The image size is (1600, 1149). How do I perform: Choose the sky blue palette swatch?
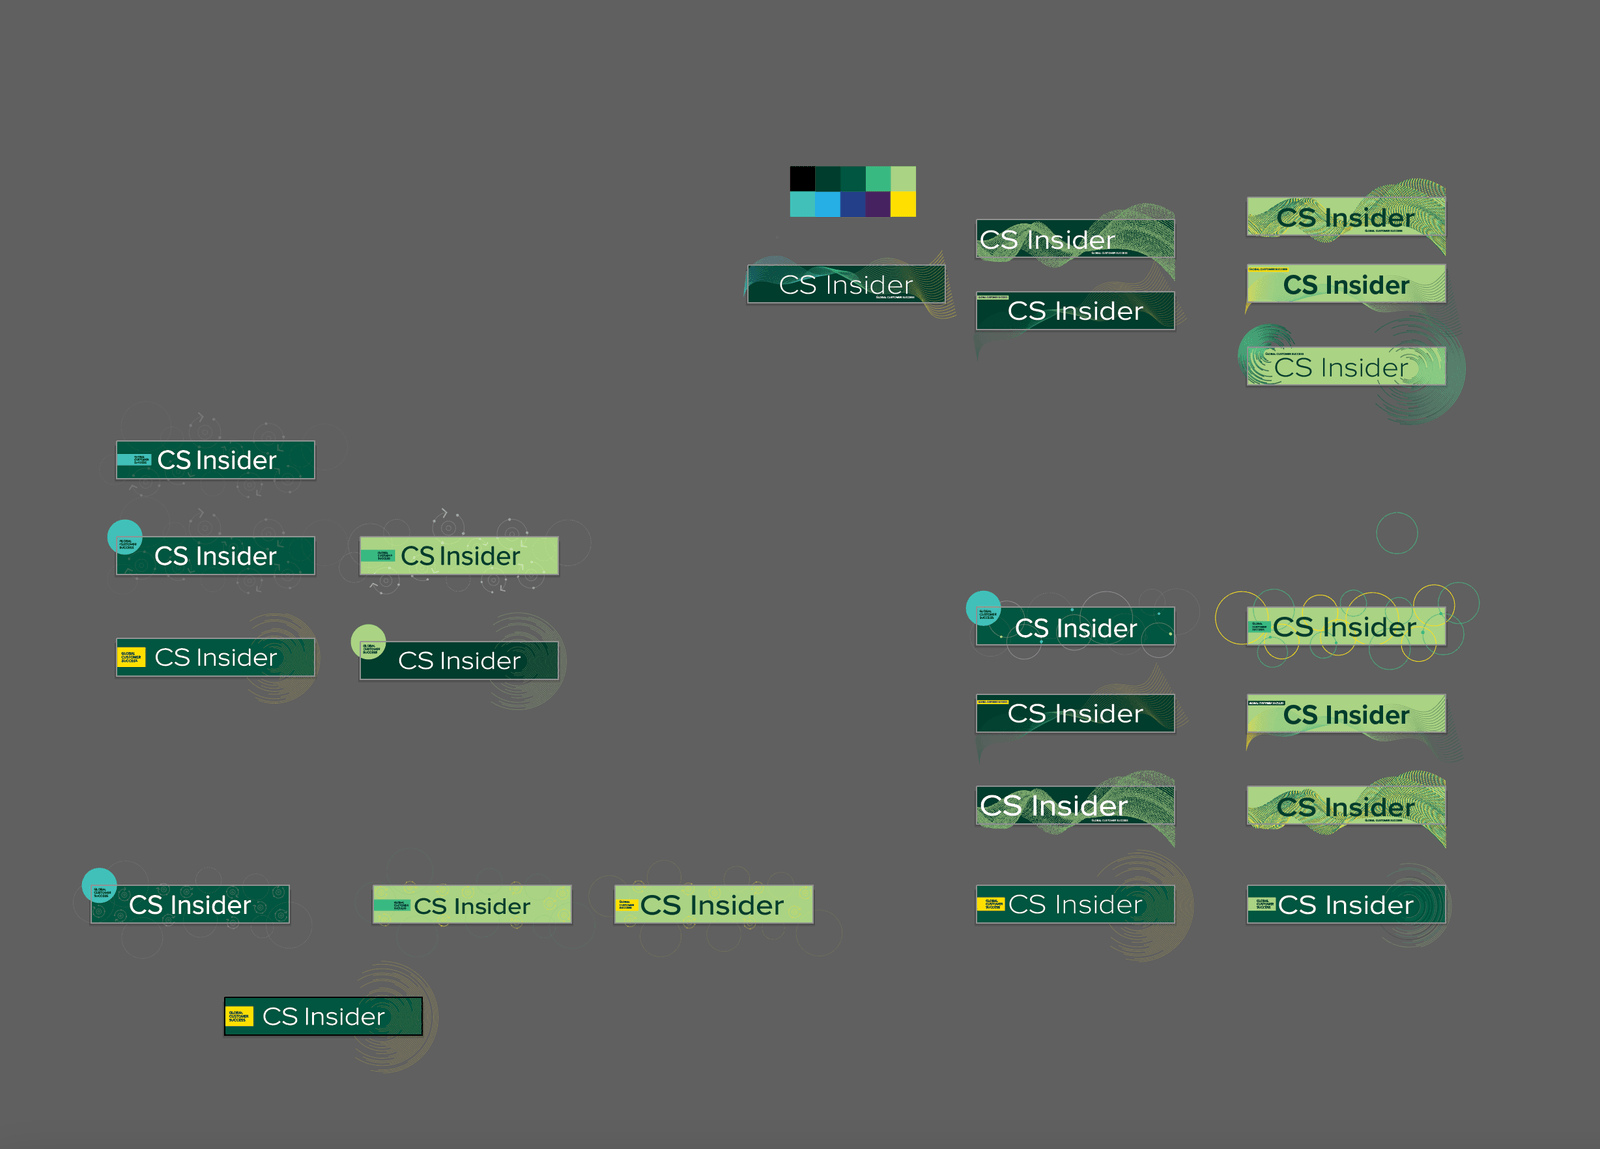click(x=828, y=204)
